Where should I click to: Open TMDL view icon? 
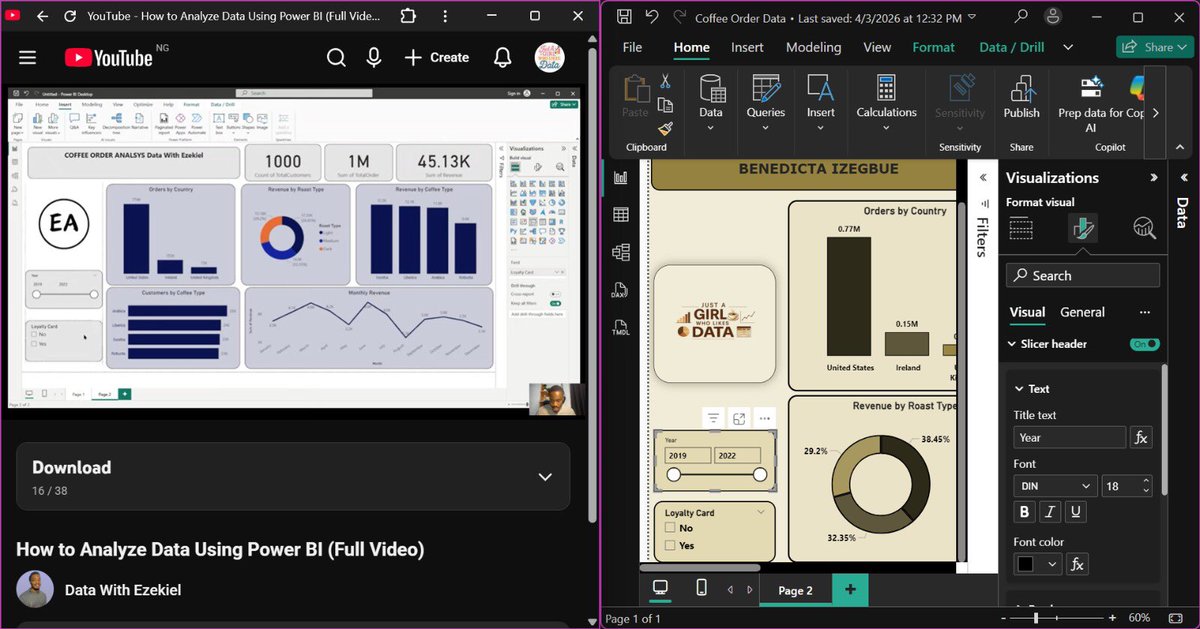point(620,327)
